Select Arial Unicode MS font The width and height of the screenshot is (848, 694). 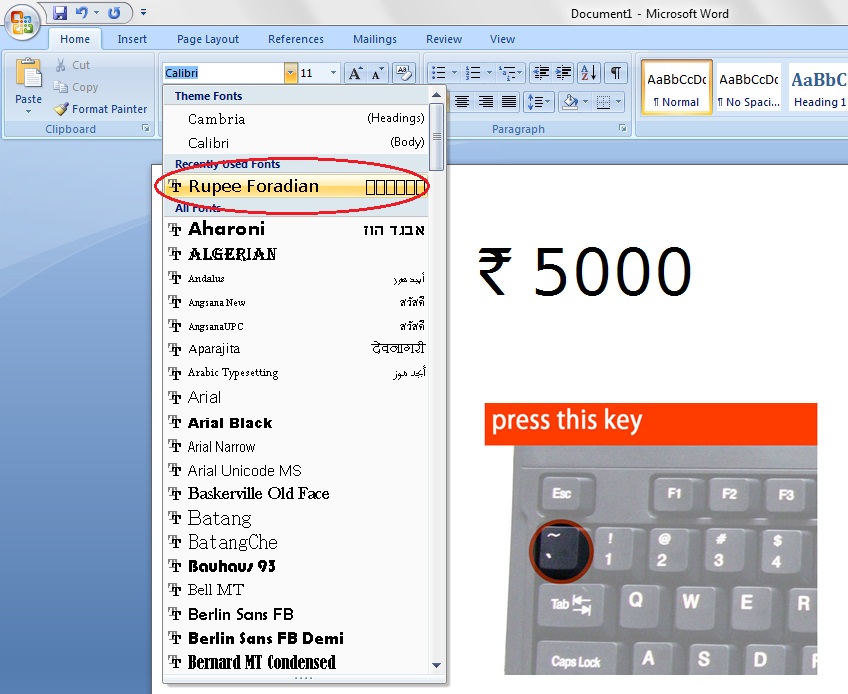click(x=296, y=471)
